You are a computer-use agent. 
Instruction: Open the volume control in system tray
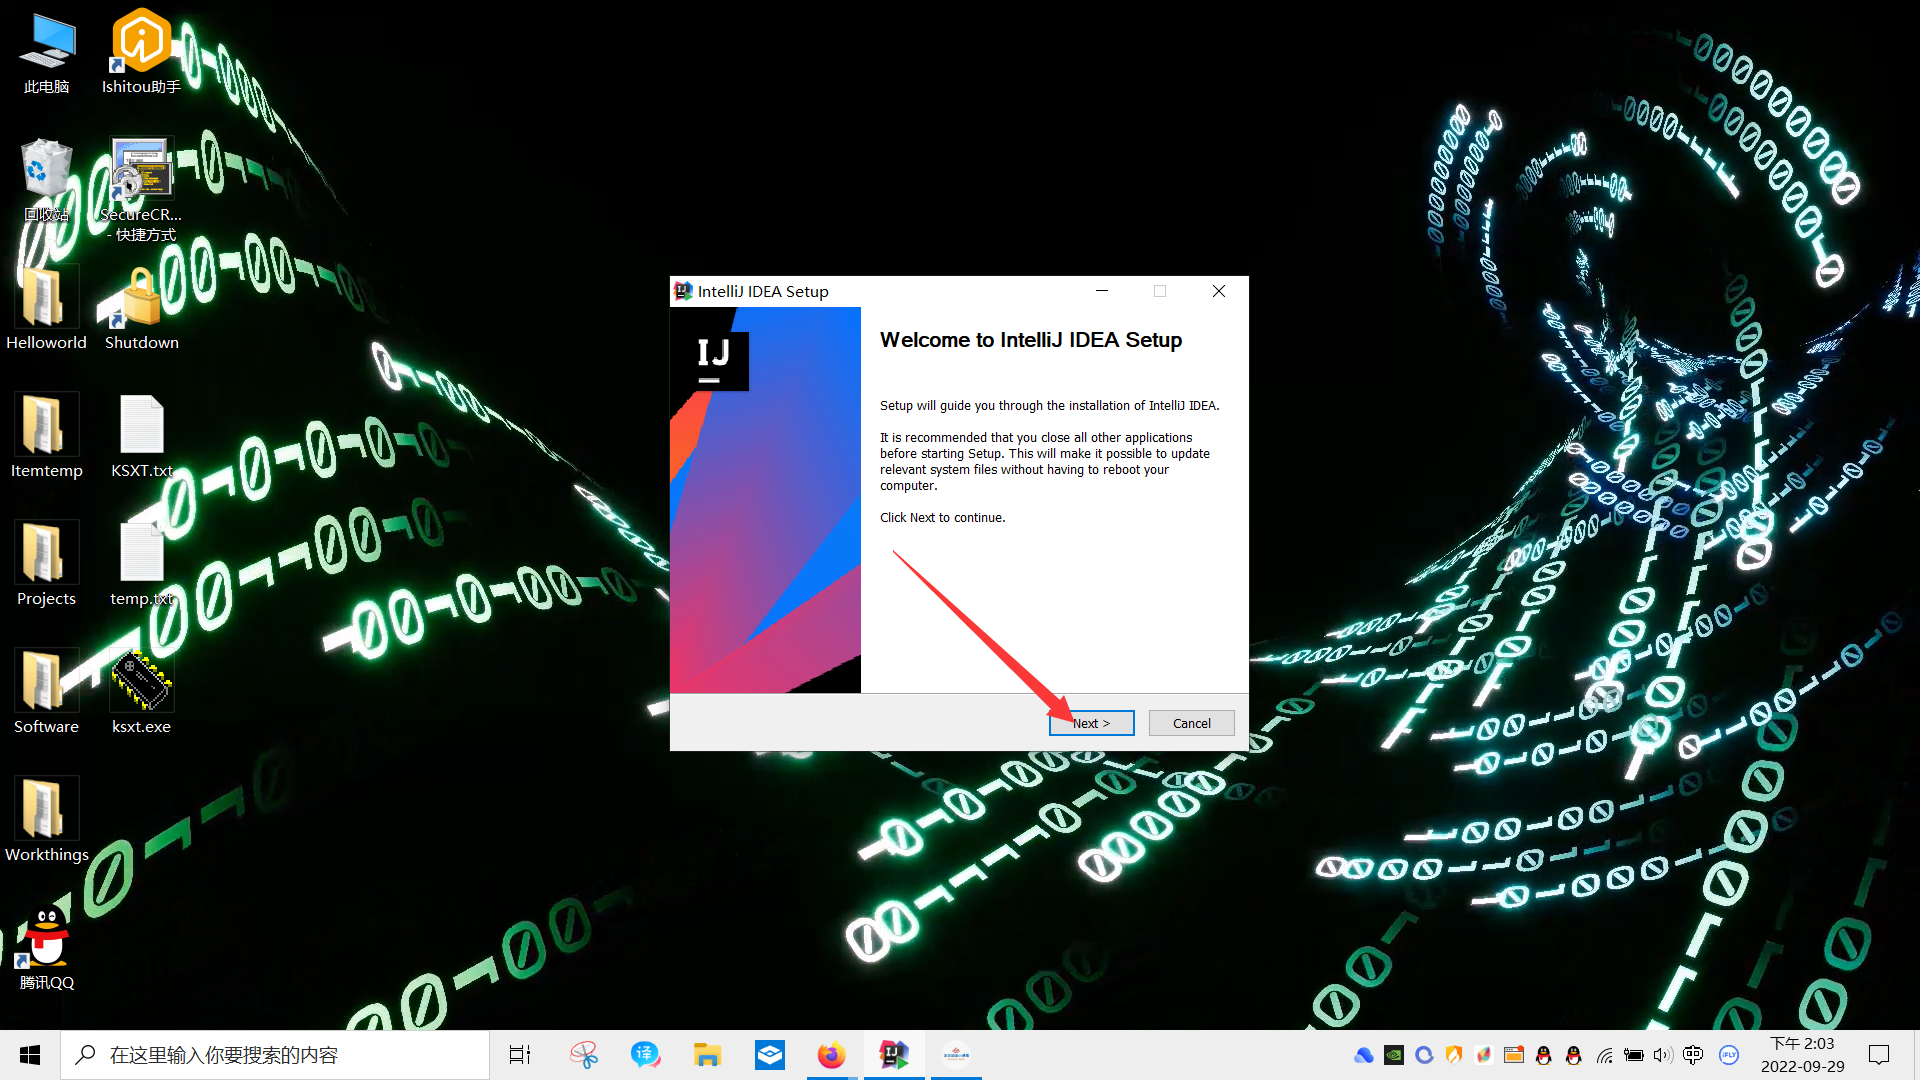coord(1662,1055)
